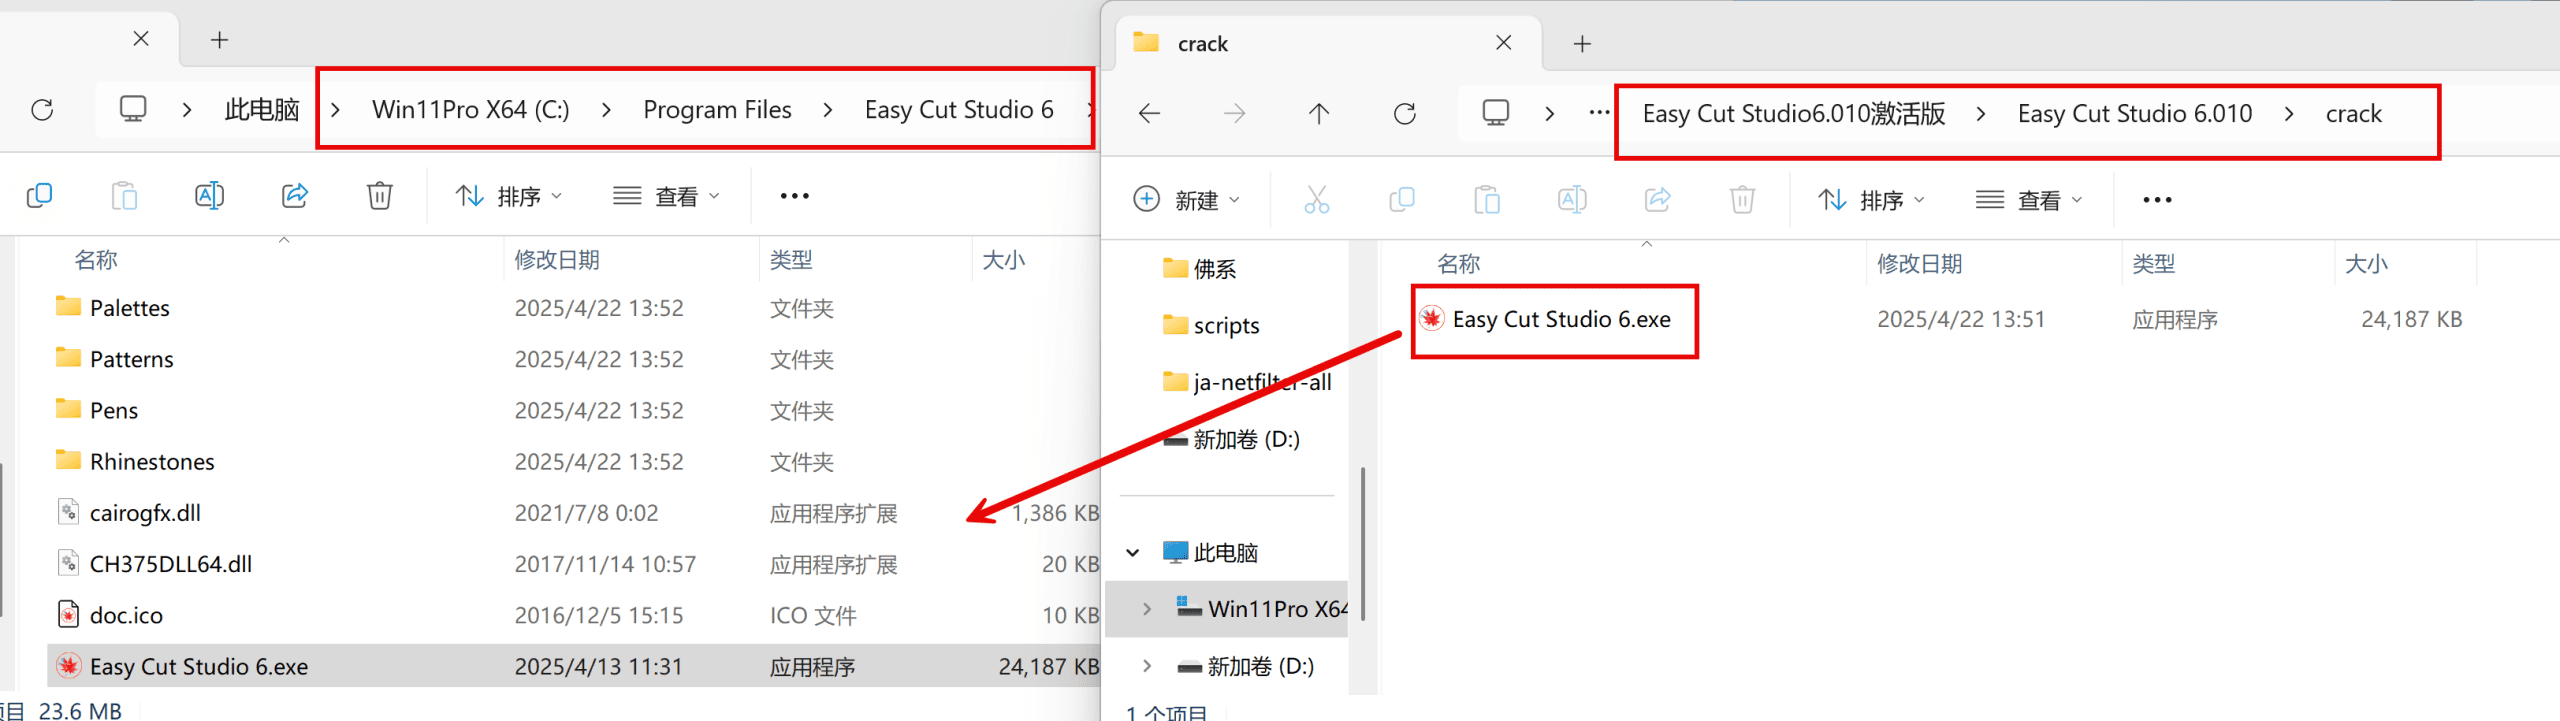Open a new tab in crack window

tap(1582, 44)
